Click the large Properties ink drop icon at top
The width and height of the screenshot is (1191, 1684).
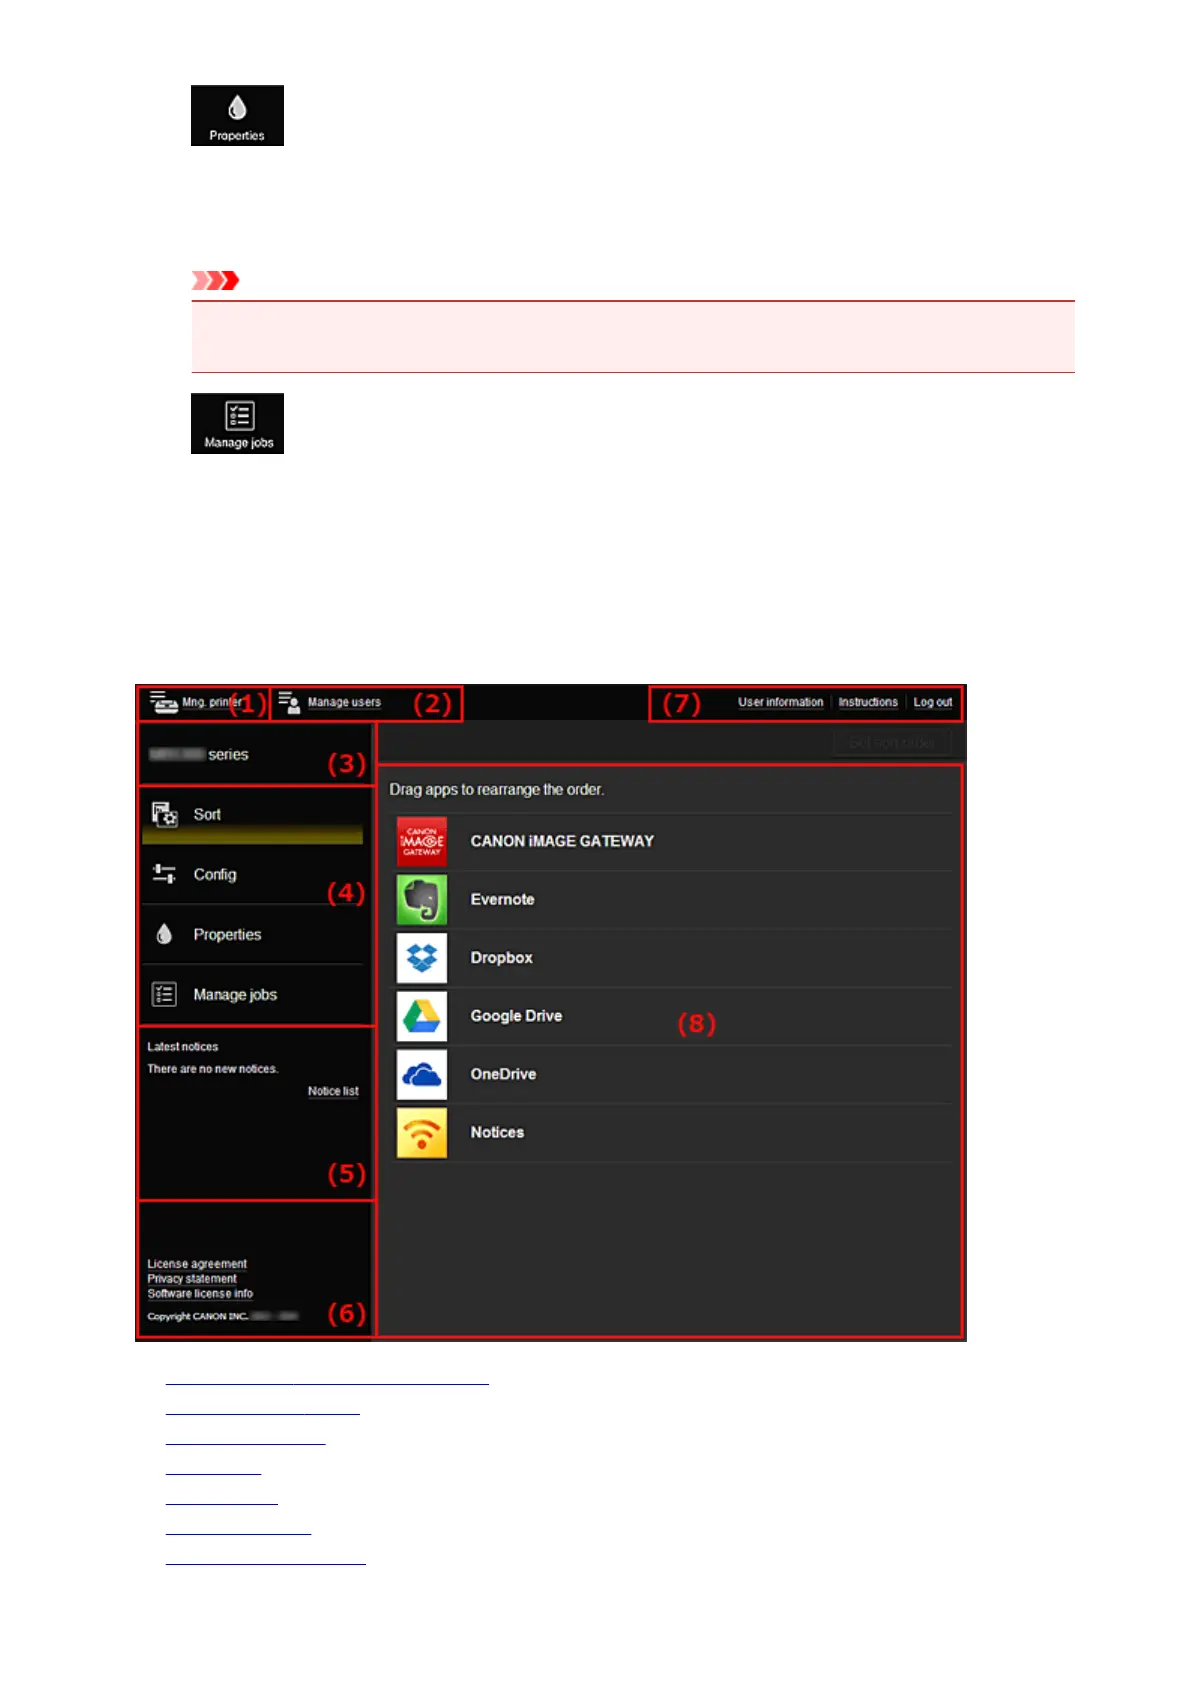pos(237,115)
